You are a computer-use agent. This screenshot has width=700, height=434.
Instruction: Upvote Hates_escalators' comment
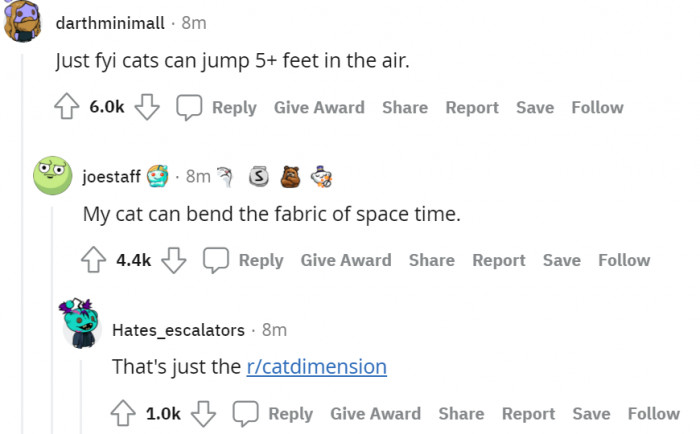click(x=124, y=413)
